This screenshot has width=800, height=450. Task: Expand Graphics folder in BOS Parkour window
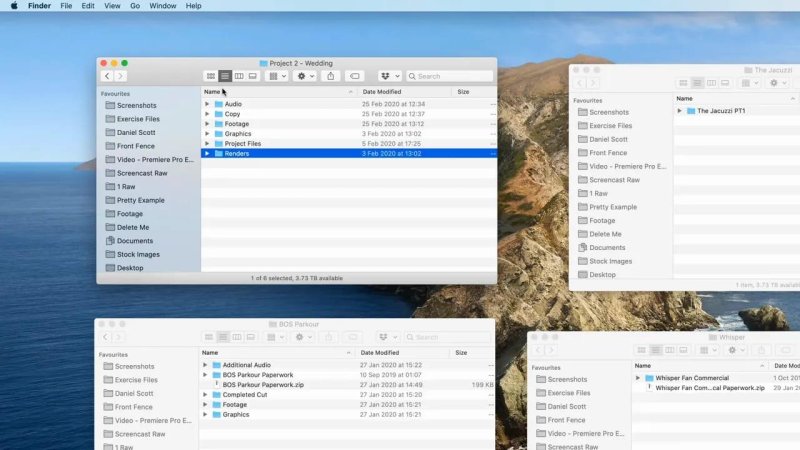click(x=205, y=415)
